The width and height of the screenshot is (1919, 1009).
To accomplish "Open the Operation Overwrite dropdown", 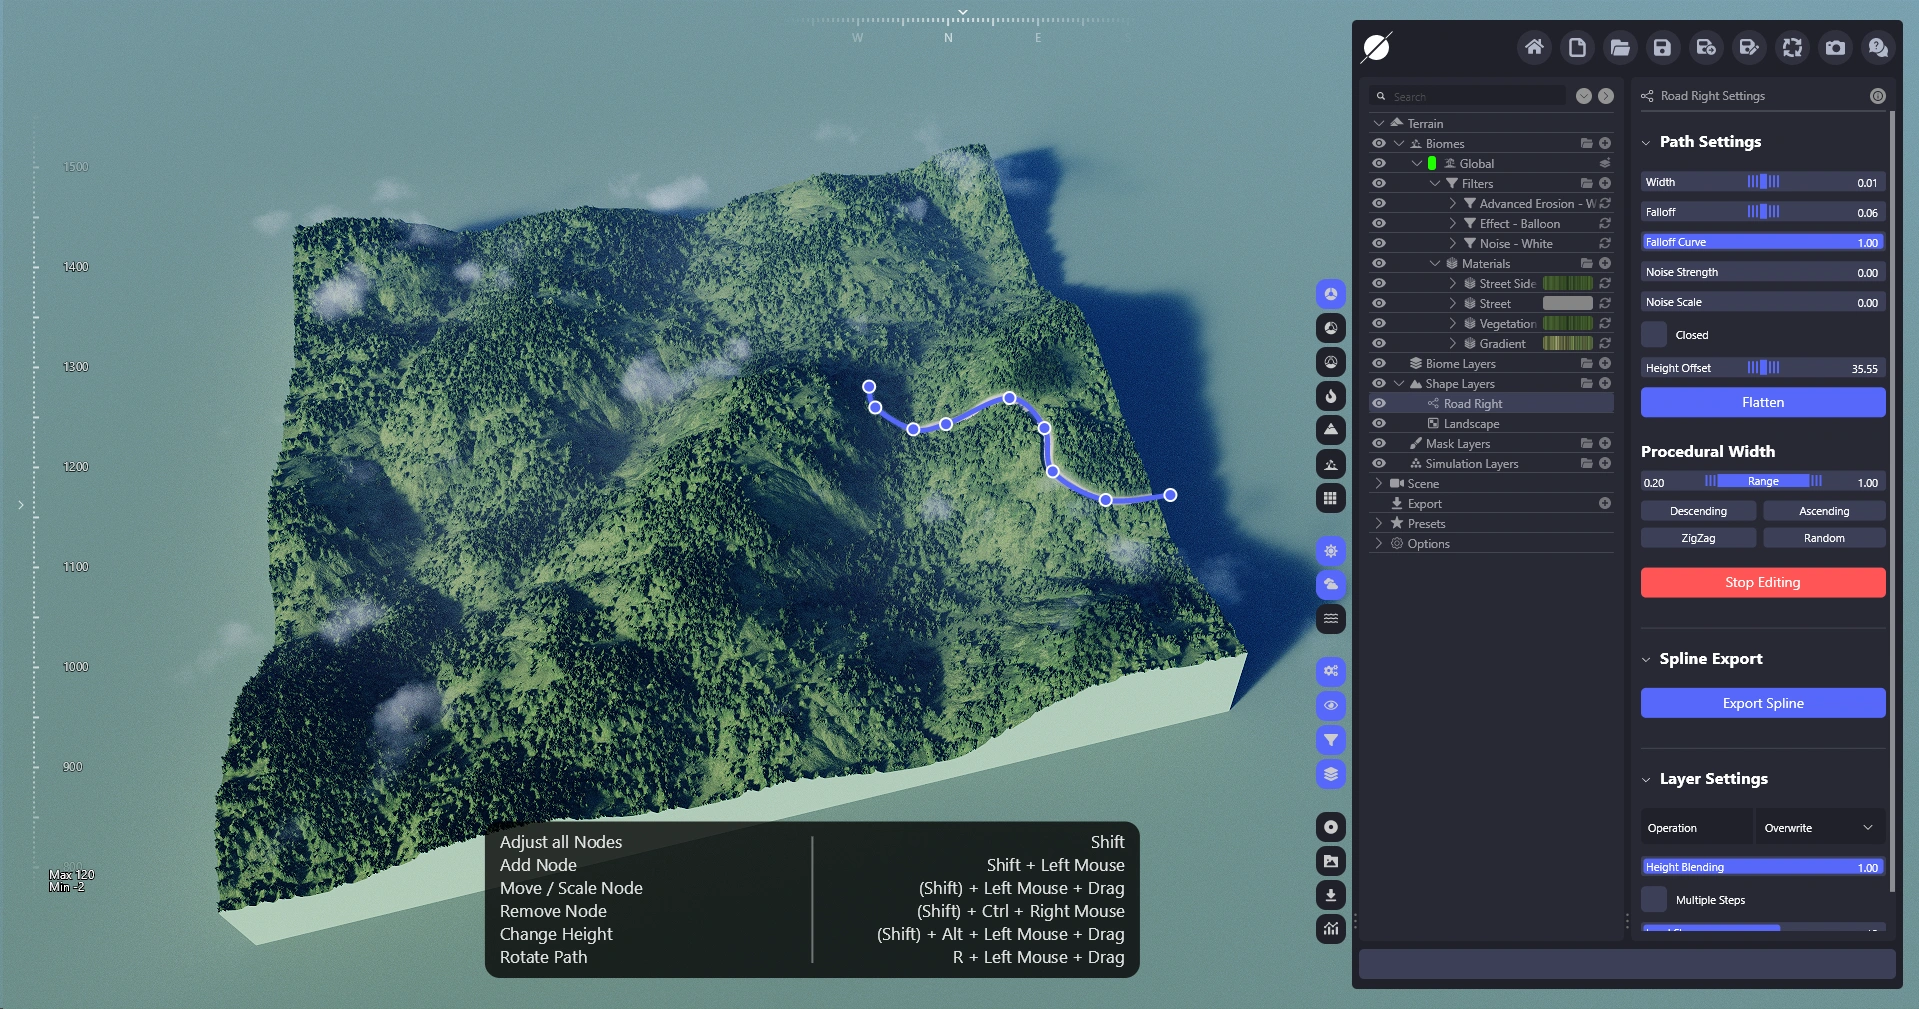I will pyautogui.click(x=1818, y=828).
